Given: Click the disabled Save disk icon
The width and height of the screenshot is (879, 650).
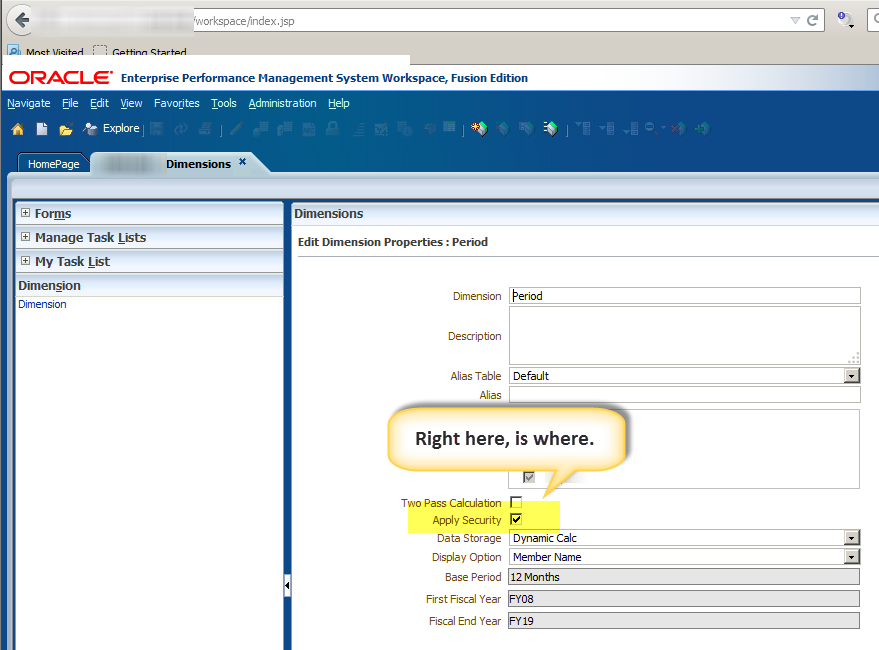Looking at the screenshot, I should click(156, 129).
